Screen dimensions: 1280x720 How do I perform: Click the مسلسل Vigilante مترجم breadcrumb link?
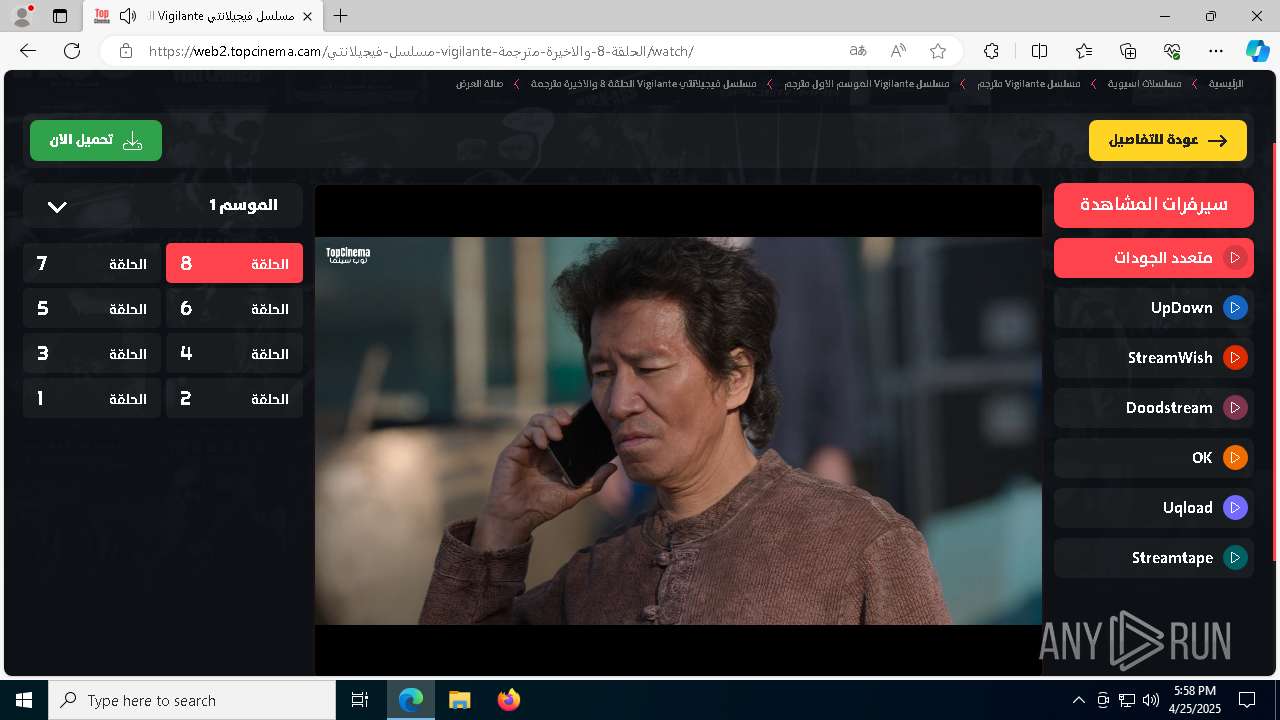pyautogui.click(x=1029, y=84)
